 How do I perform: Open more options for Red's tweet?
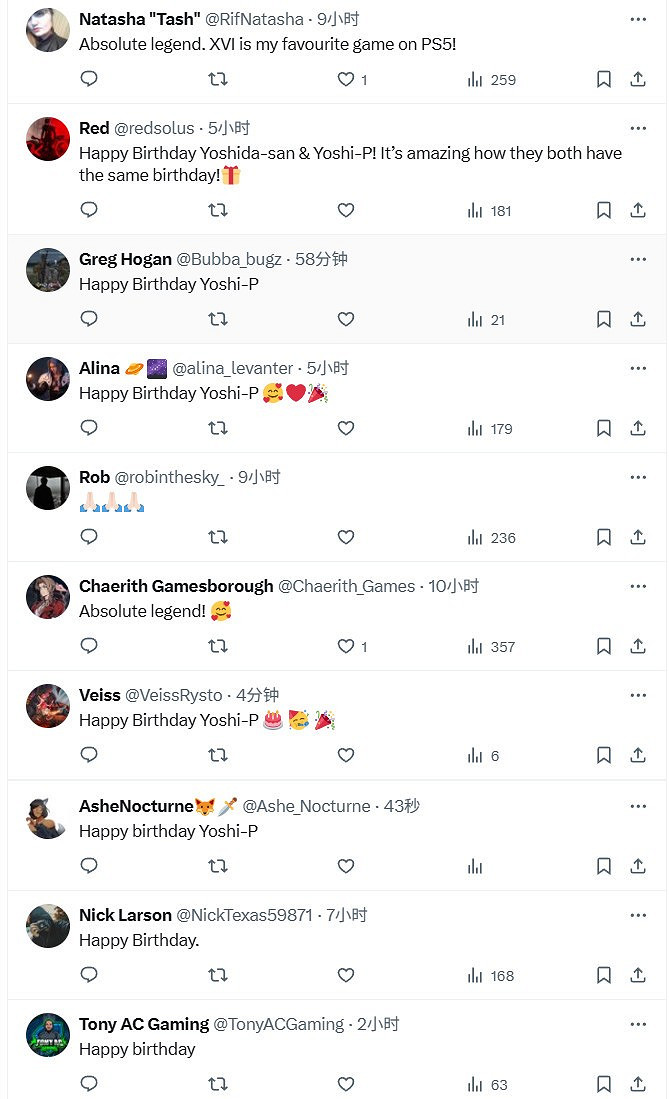pos(638,129)
